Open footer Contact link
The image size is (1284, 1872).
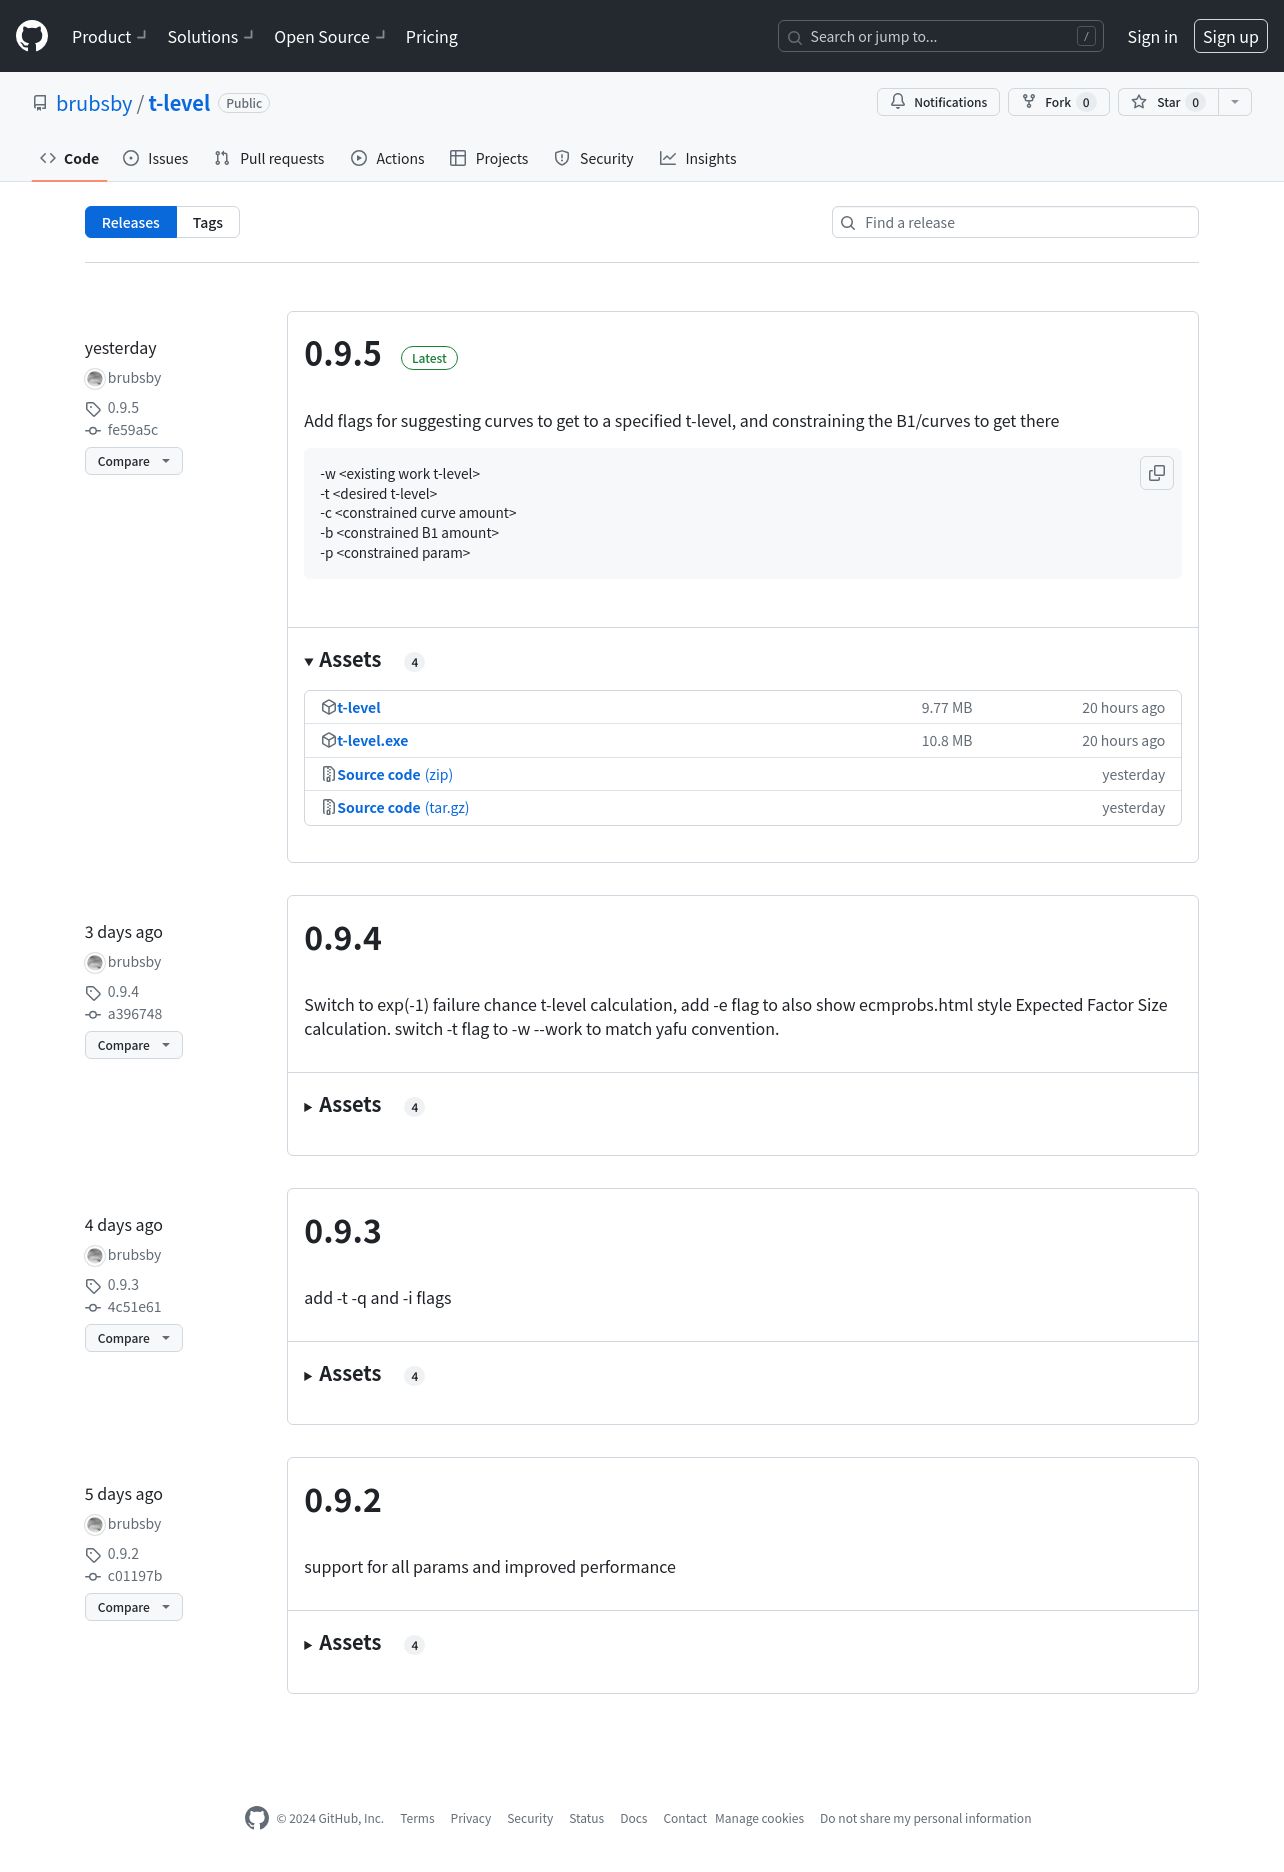[685, 1818]
